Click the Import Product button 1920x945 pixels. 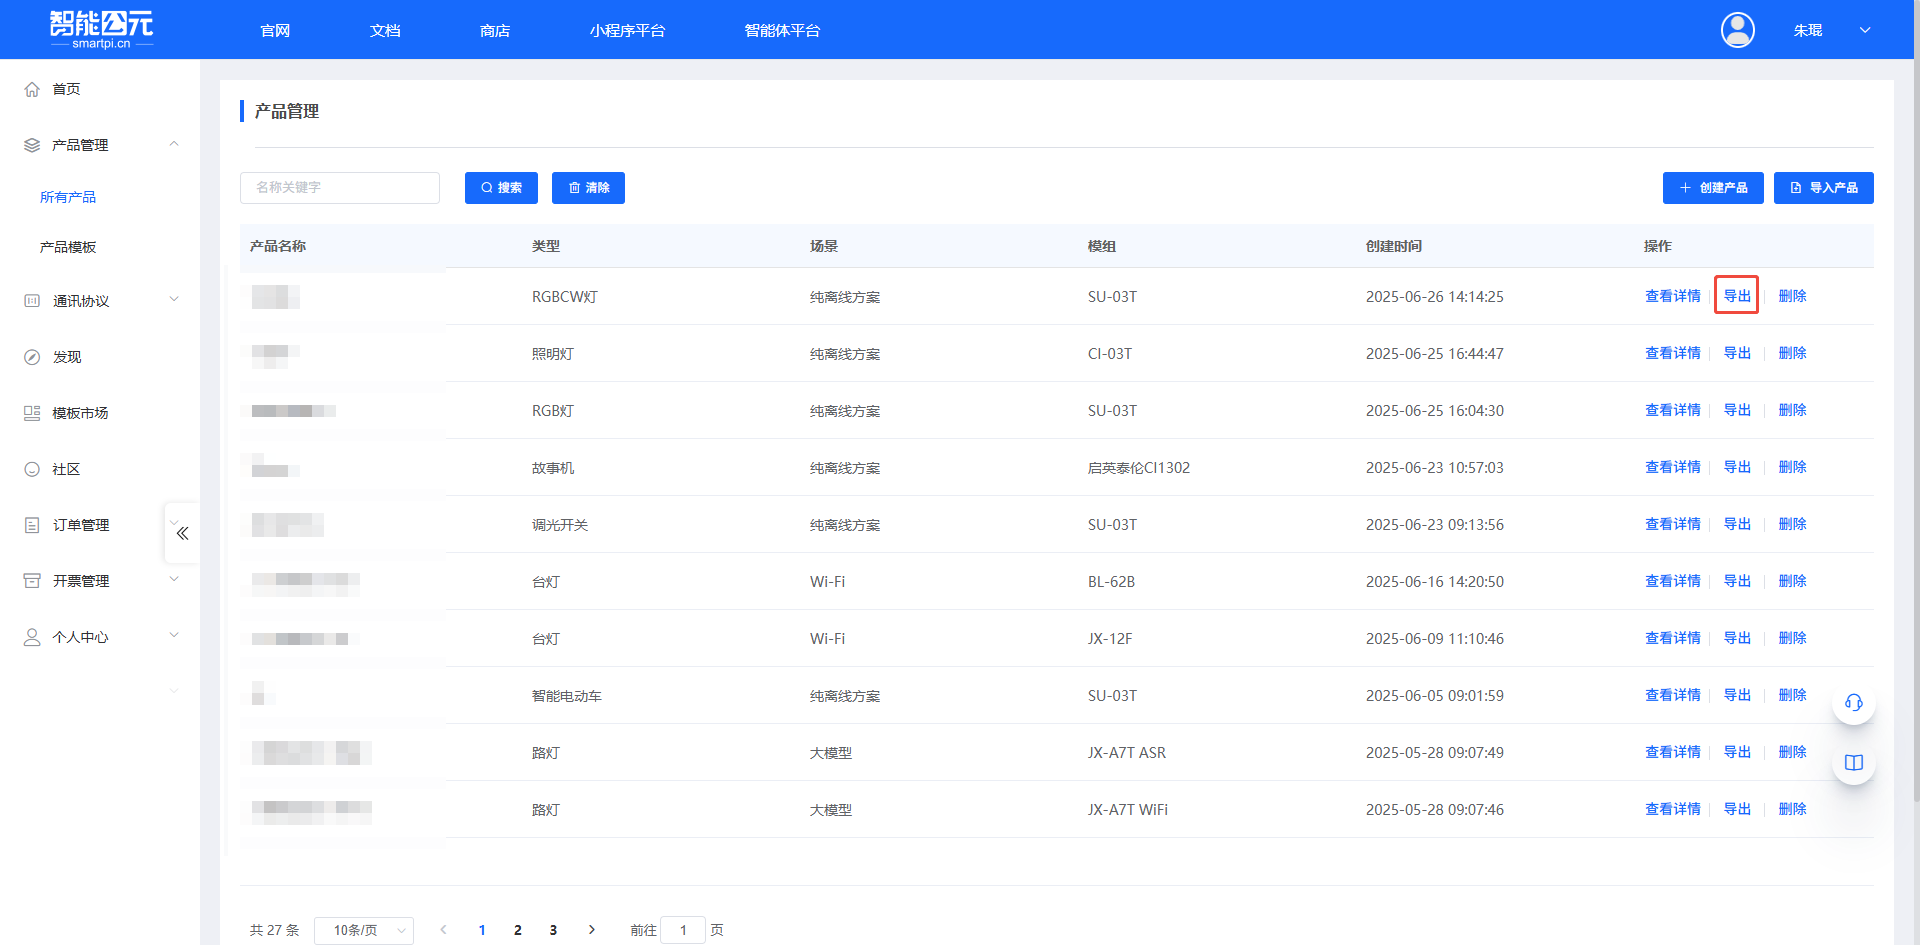tap(1823, 188)
